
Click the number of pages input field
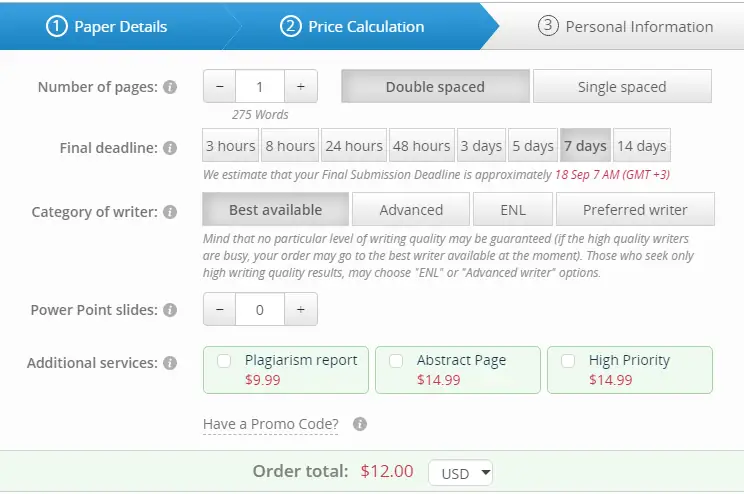(260, 86)
